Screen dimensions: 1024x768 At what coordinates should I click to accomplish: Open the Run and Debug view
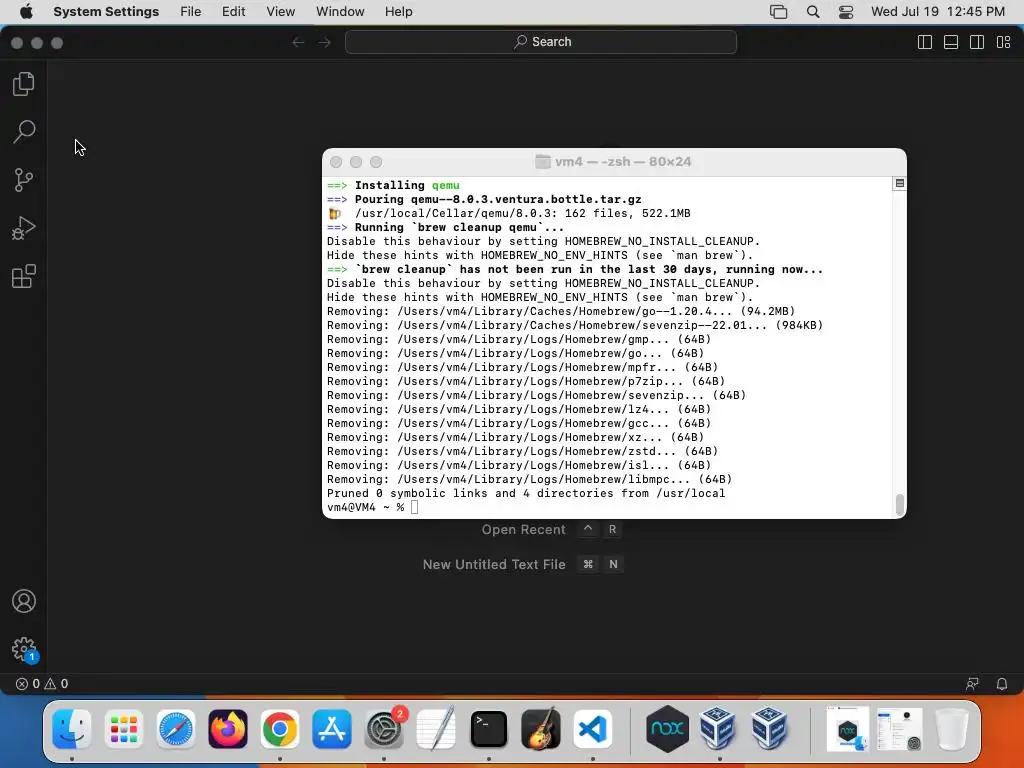tap(24, 228)
